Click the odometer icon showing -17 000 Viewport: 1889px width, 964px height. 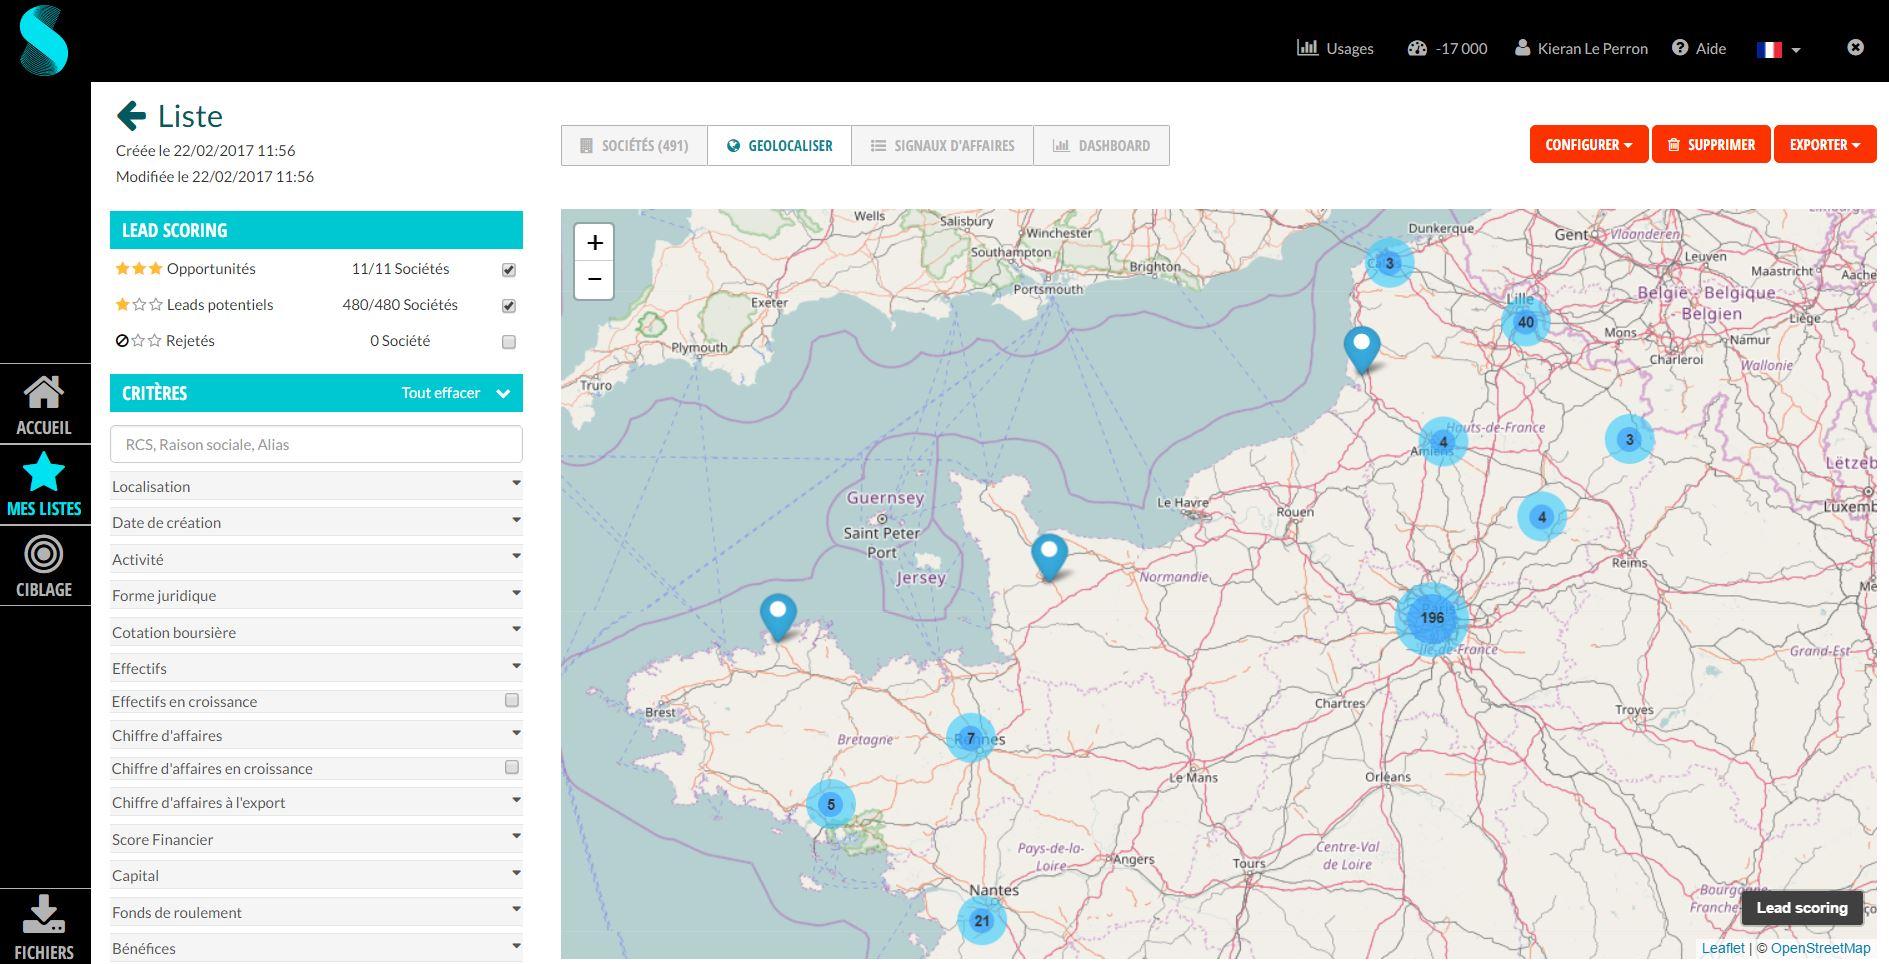(x=1418, y=47)
